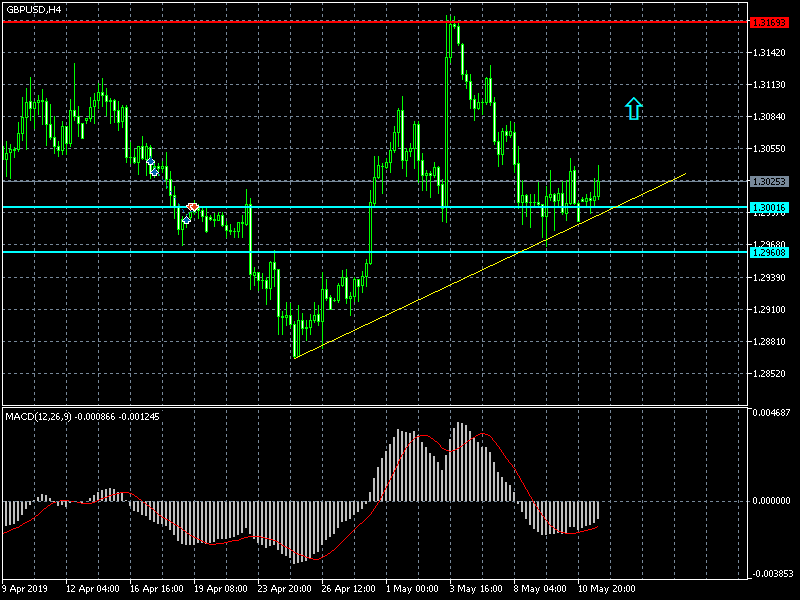Click the blue buy arrow below red marker
Screen dimensions: 800x600
(x=186, y=219)
